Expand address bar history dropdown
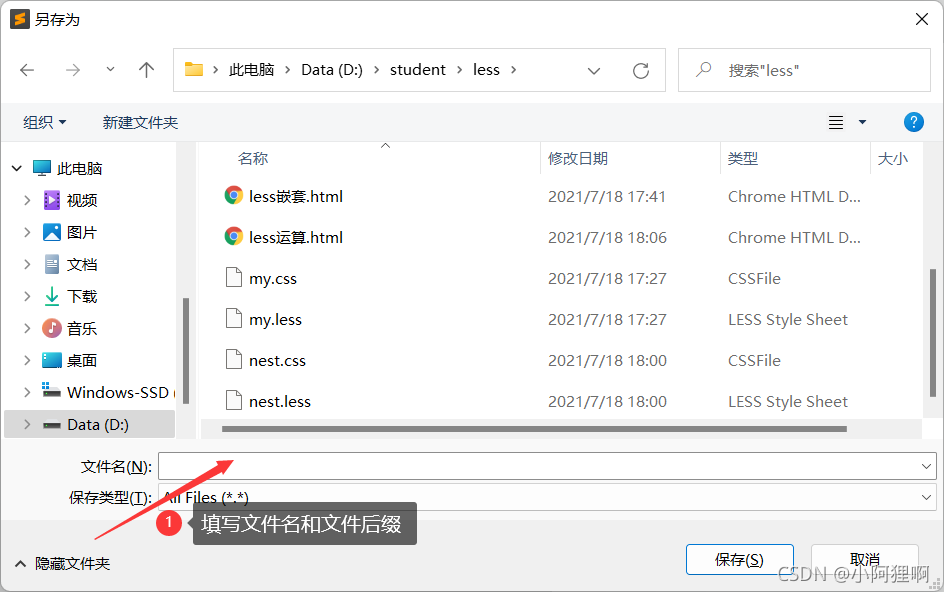 pyautogui.click(x=594, y=70)
